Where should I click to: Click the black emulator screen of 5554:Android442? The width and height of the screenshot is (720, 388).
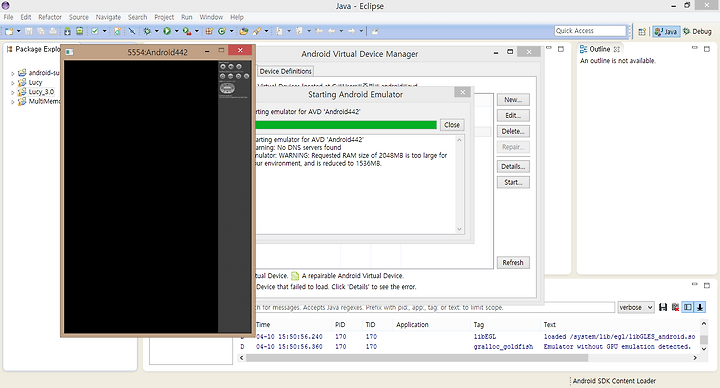[141, 197]
